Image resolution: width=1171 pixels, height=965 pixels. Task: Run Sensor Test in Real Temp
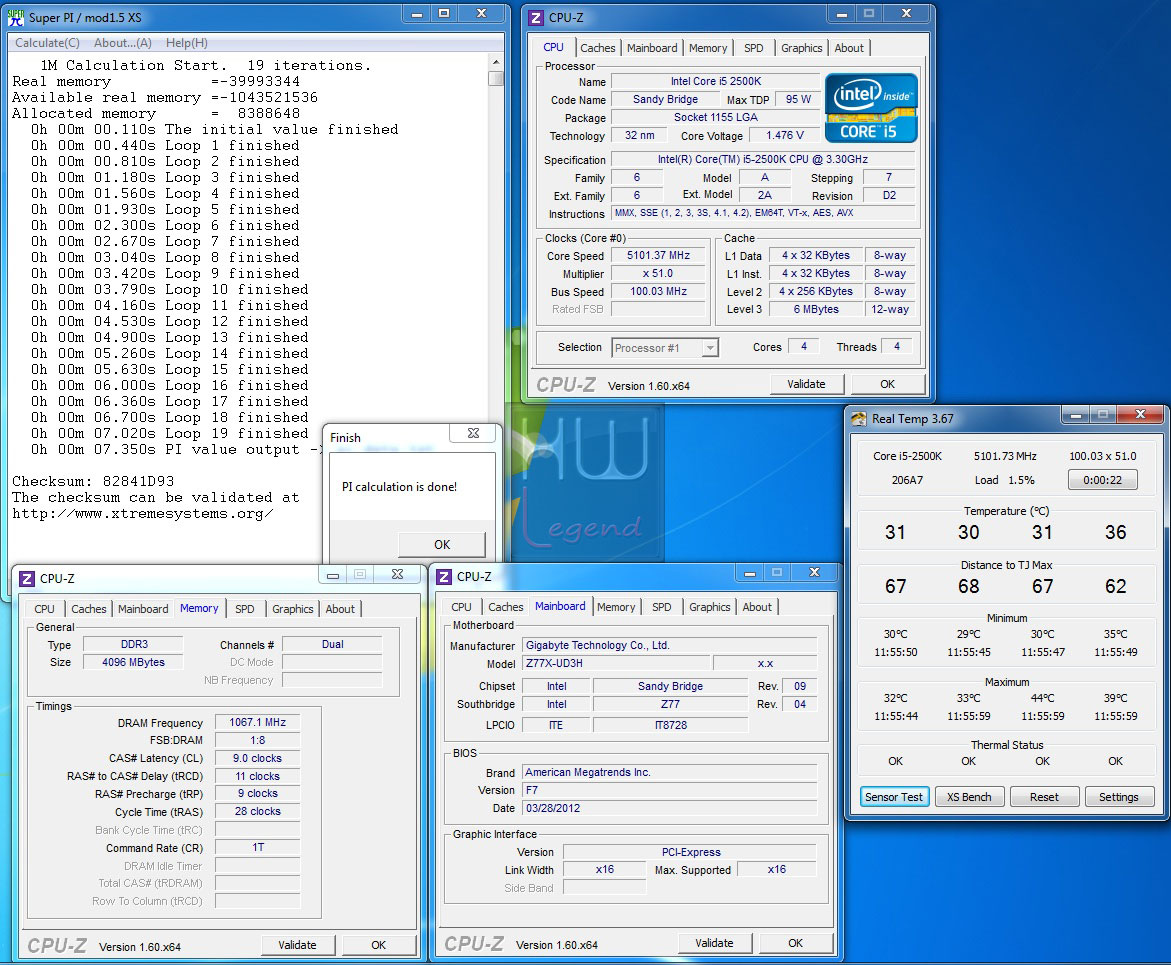tap(894, 797)
